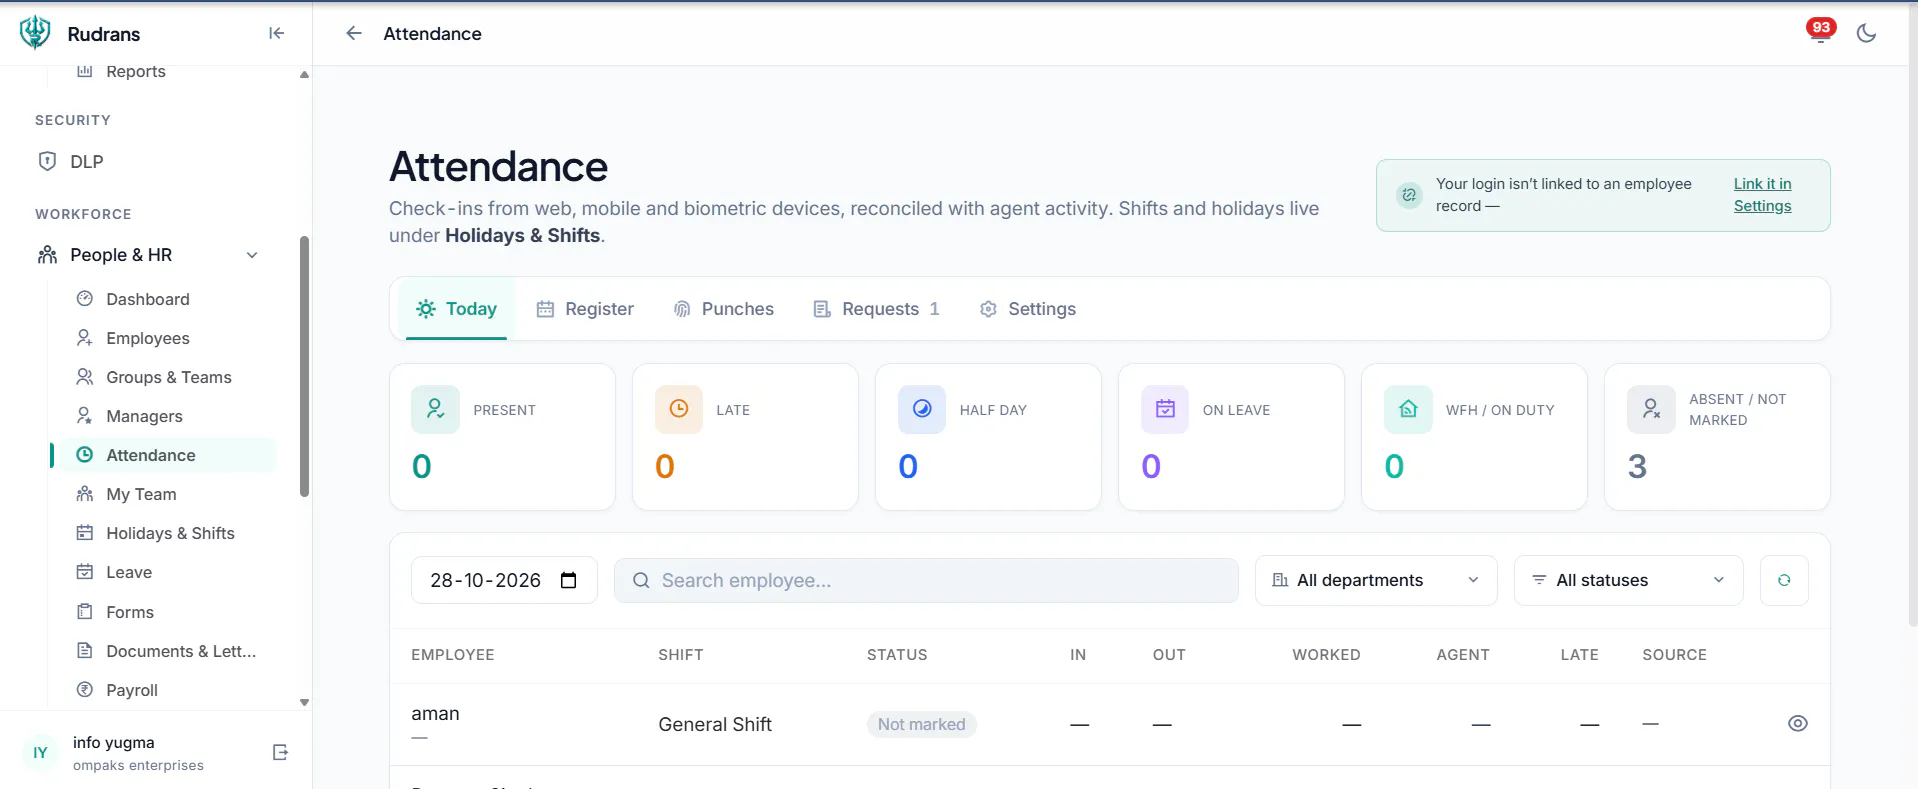Screen dimensions: 1918x789
Task: Click the Late summary card icon
Action: tap(679, 409)
